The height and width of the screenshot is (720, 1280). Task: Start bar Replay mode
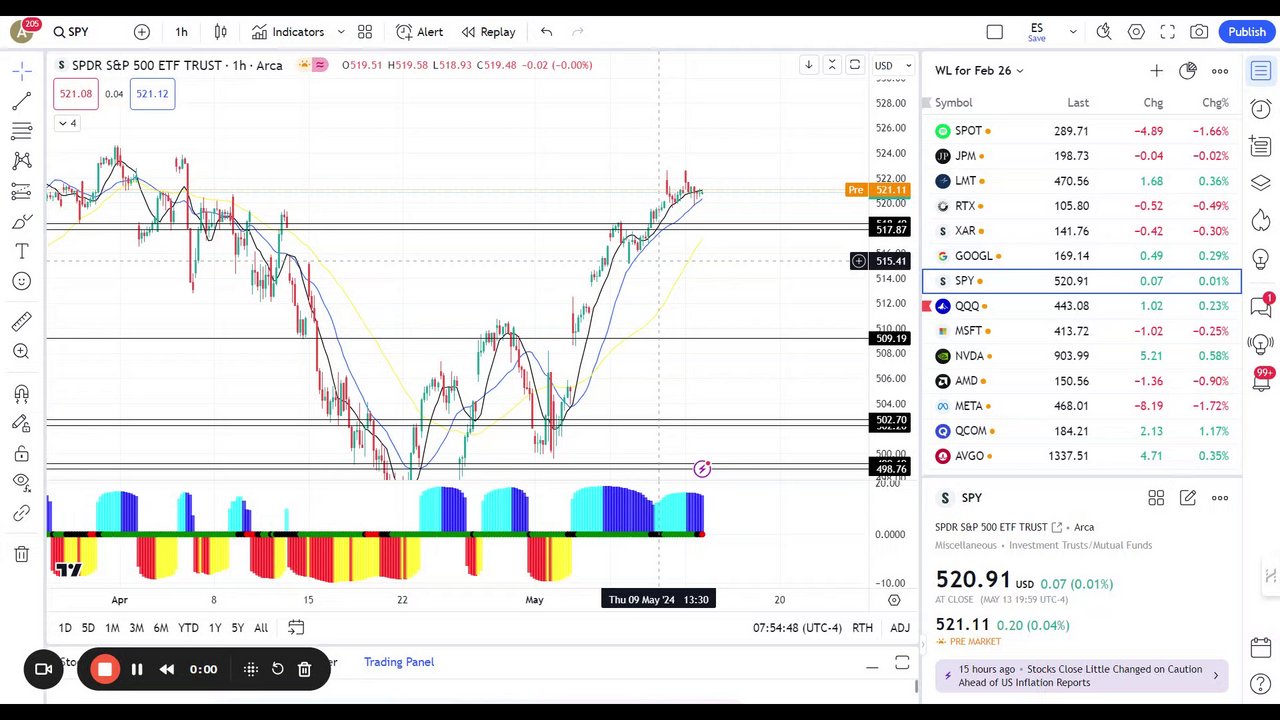click(x=489, y=32)
